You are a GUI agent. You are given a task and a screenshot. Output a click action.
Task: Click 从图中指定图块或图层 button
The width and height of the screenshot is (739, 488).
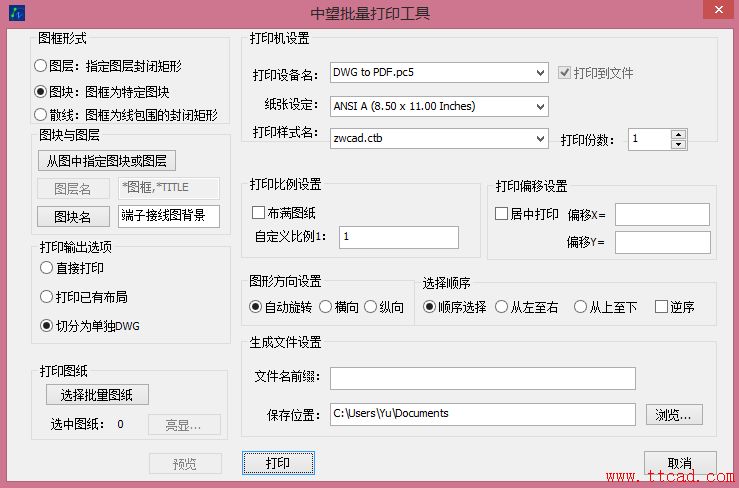click(107, 161)
